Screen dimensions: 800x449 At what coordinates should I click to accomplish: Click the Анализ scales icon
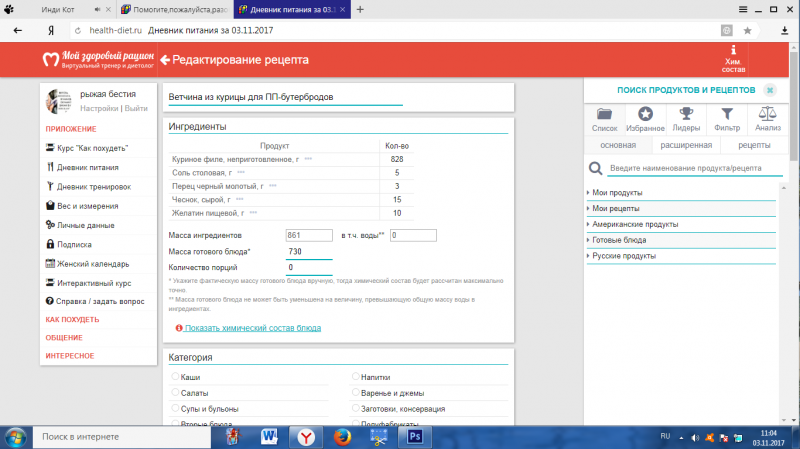pyautogui.click(x=767, y=114)
